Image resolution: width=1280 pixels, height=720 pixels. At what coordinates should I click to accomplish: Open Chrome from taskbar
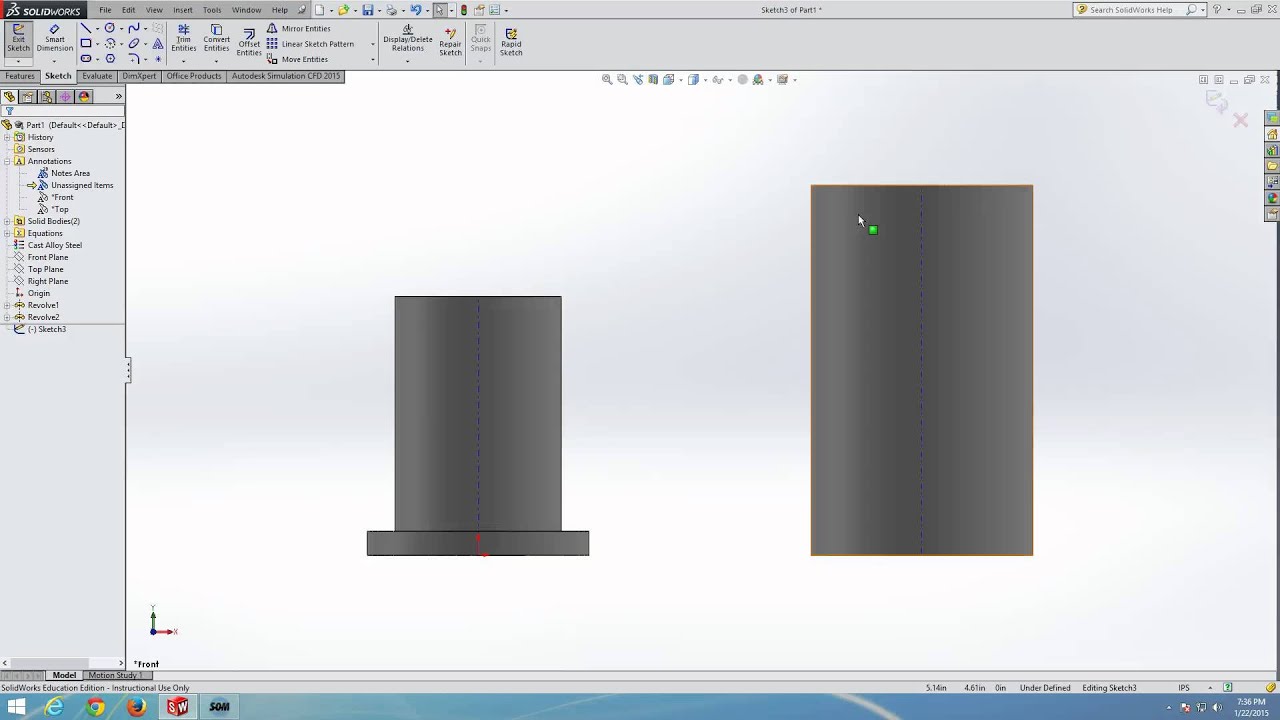click(x=95, y=707)
